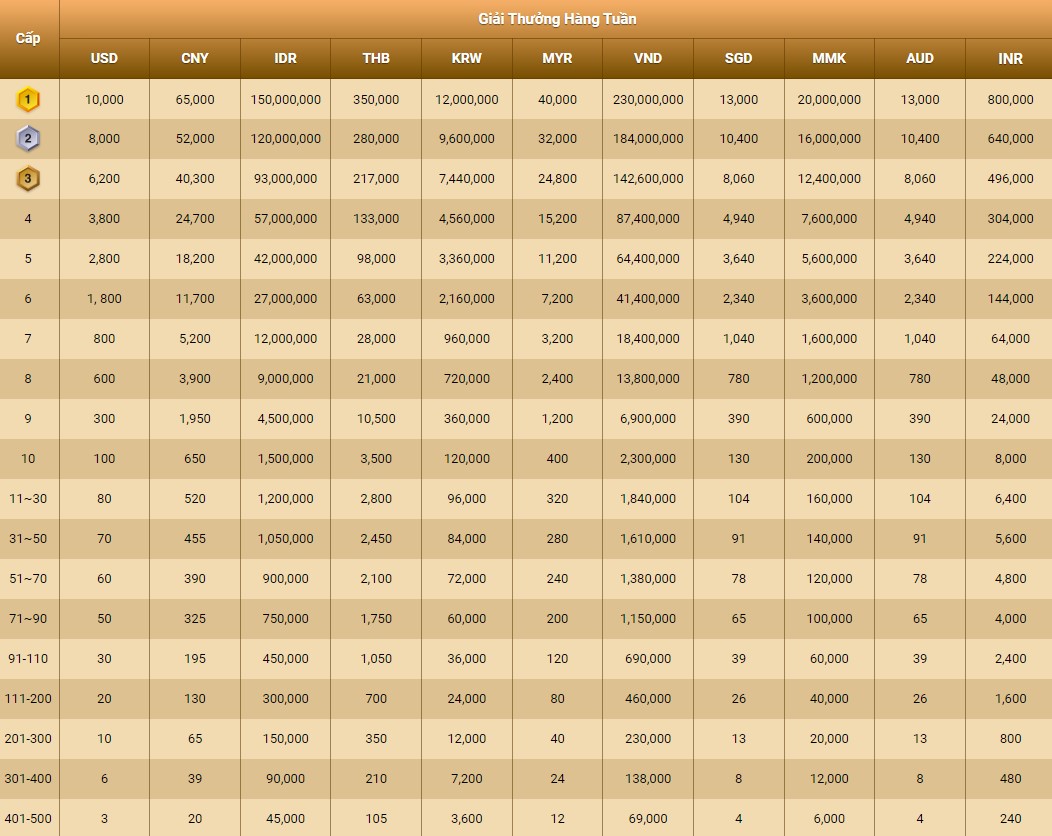1052x836 pixels.
Task: Select the 24,700 CNY prize cell
Action: coord(195,218)
